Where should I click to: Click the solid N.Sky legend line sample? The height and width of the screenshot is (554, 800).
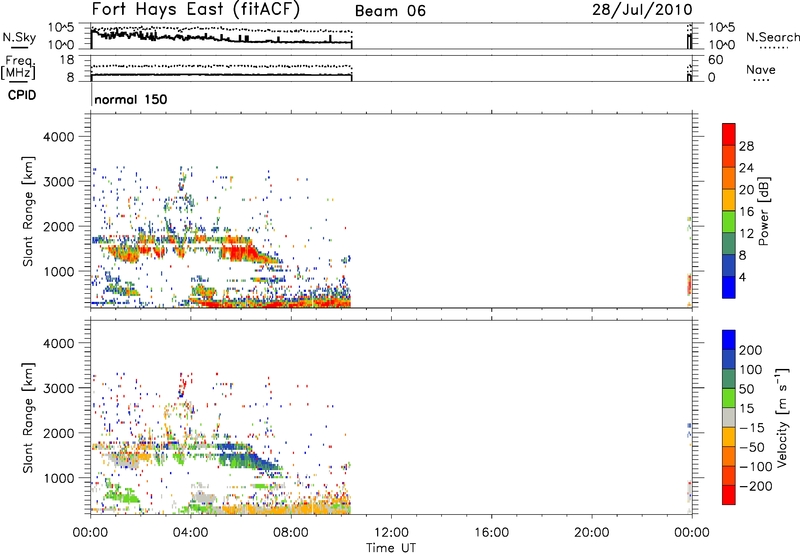click(x=19, y=48)
